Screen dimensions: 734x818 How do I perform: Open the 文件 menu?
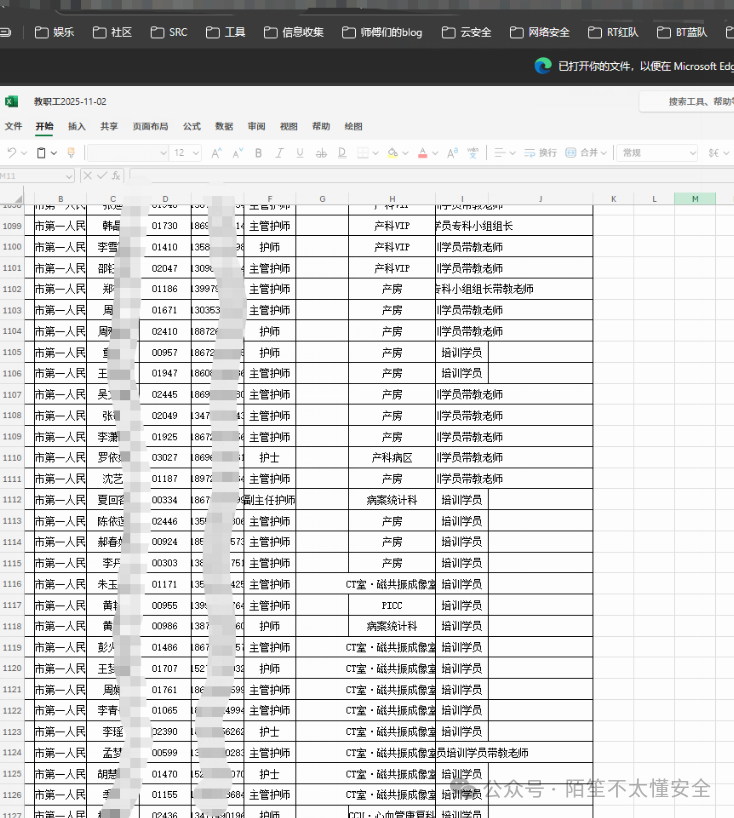[x=13, y=127]
